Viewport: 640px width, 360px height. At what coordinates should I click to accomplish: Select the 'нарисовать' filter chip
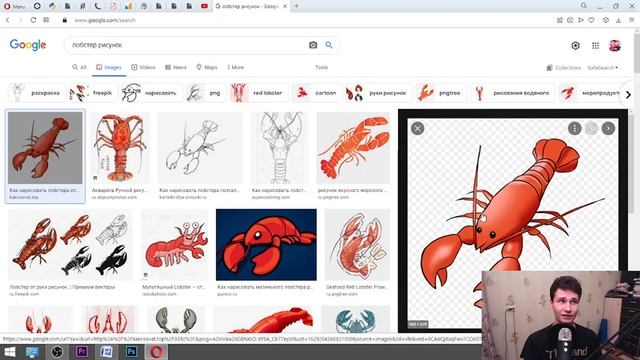pos(151,93)
